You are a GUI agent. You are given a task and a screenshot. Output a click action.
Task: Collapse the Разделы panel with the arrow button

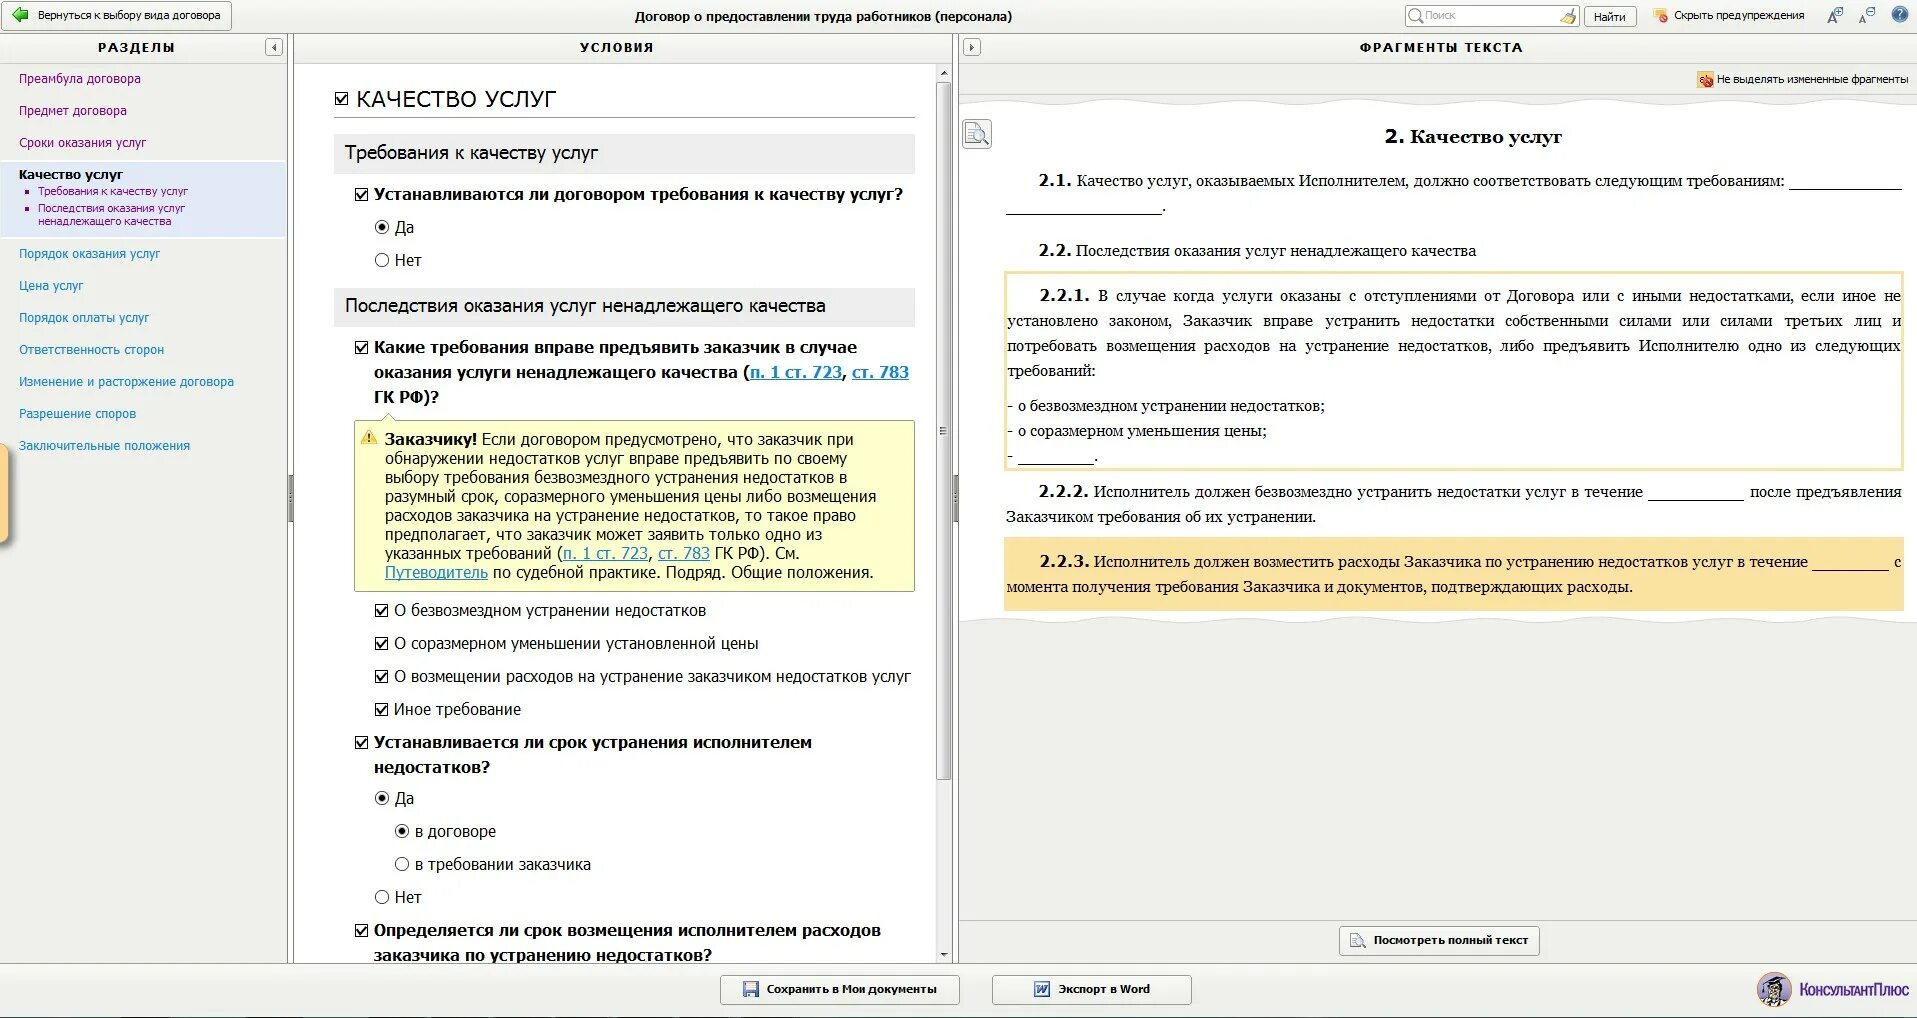point(274,47)
